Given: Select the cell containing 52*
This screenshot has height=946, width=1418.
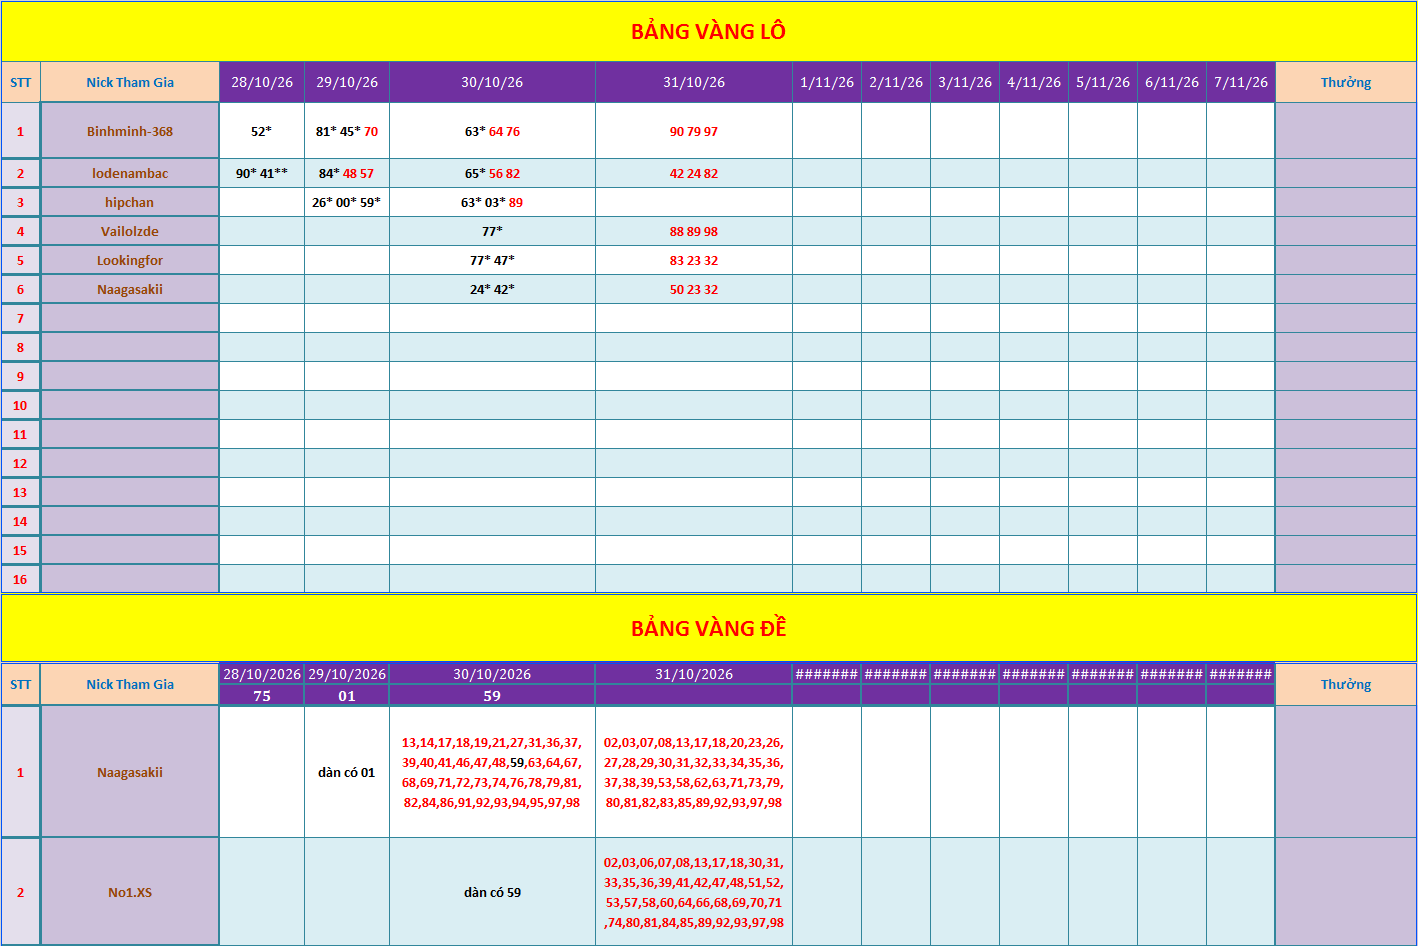Looking at the screenshot, I should click(262, 131).
